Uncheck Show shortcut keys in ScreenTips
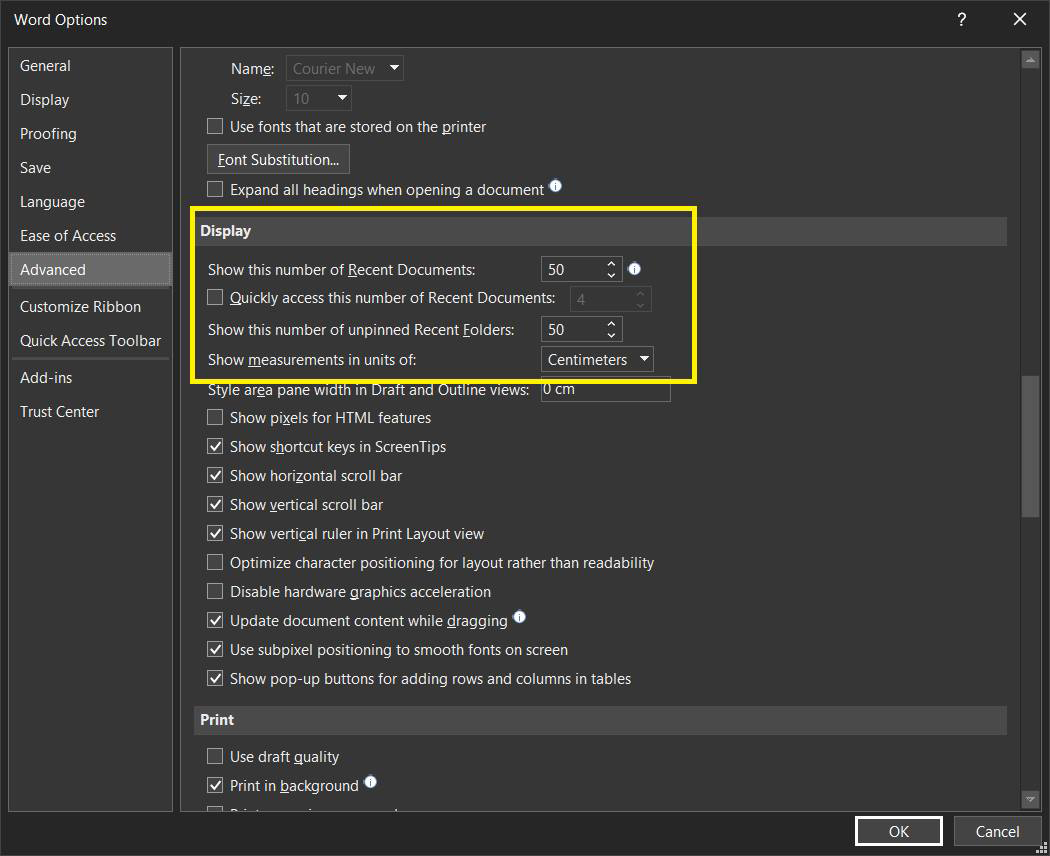Screen dimensions: 1050x856 point(215,447)
